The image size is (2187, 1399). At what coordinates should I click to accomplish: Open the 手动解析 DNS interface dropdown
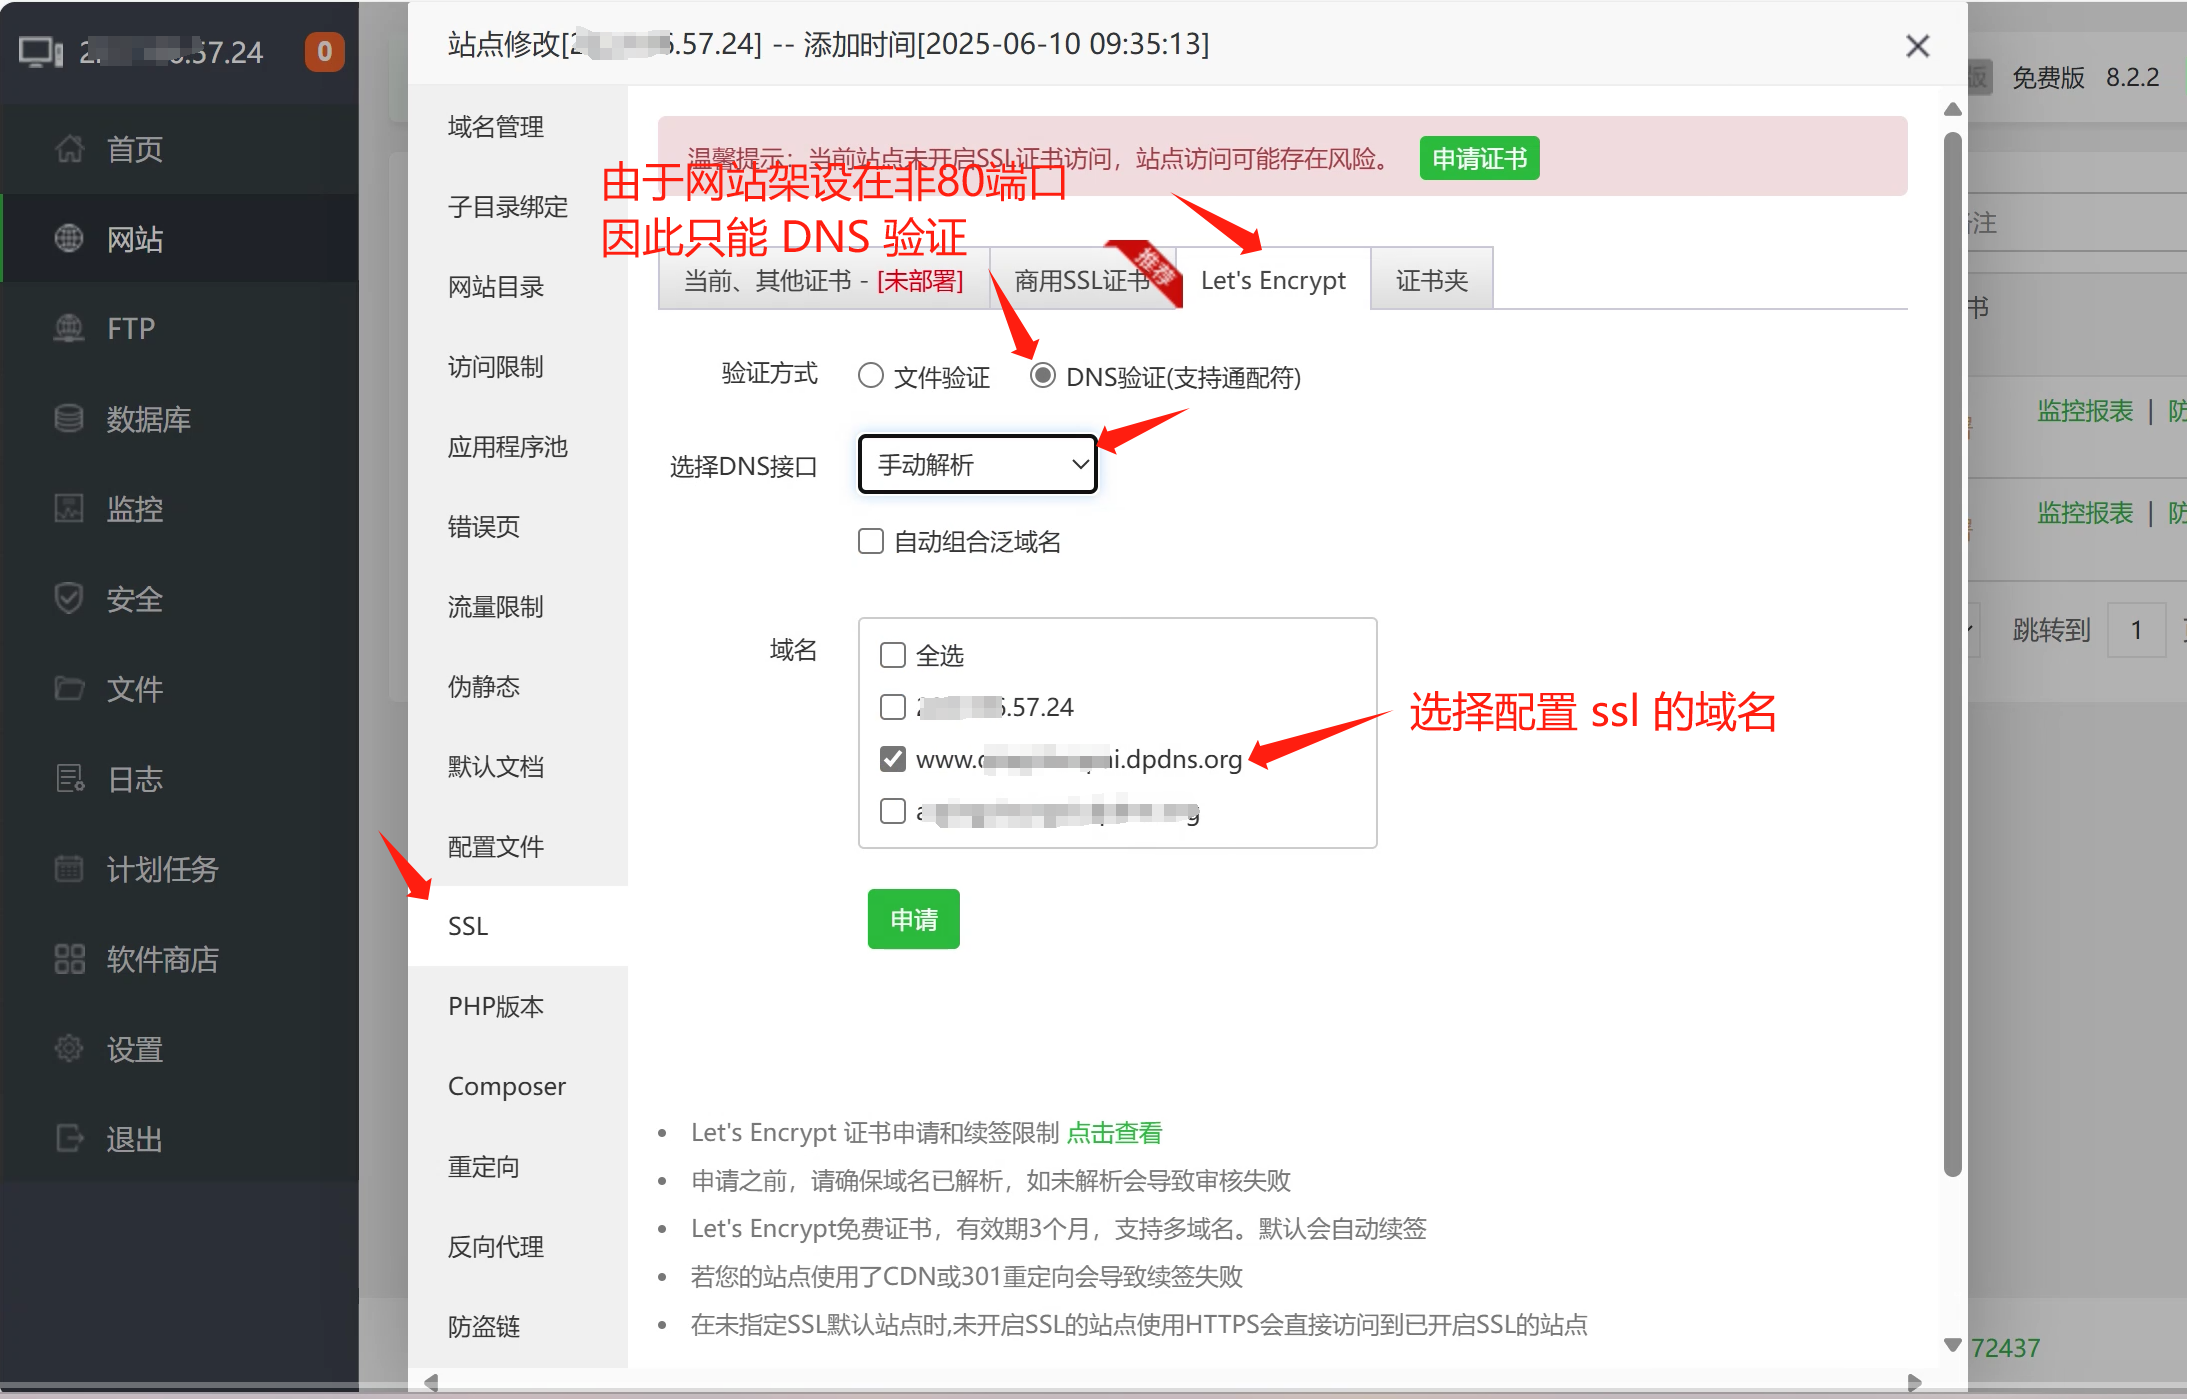coord(978,464)
